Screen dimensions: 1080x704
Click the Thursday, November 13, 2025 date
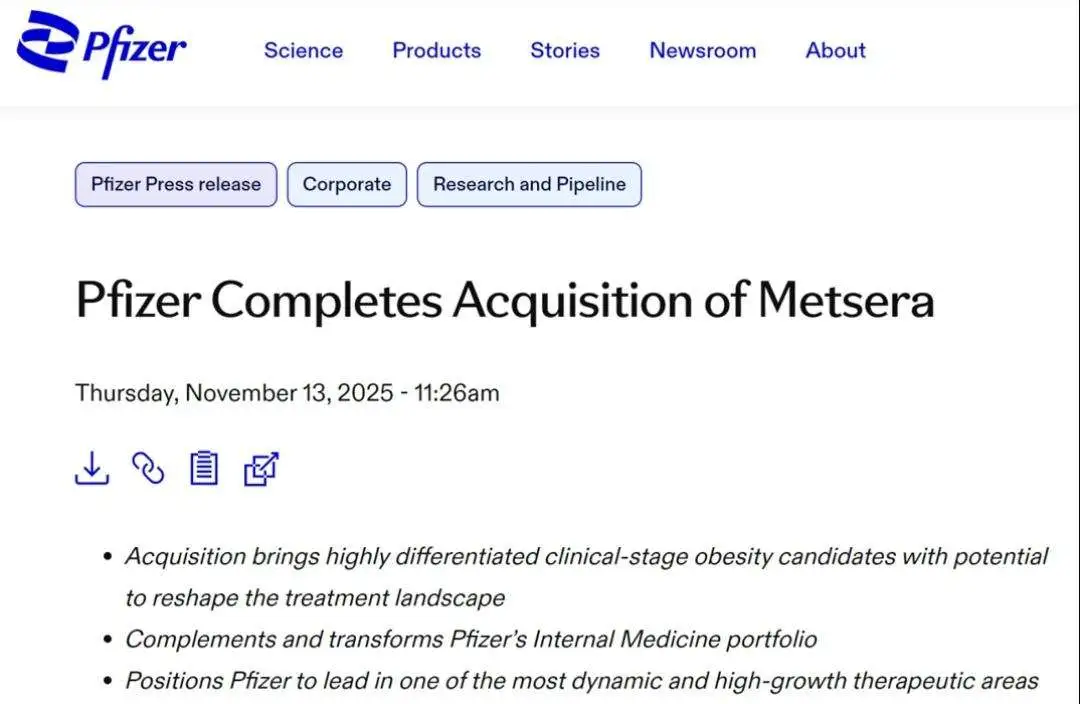(234, 393)
